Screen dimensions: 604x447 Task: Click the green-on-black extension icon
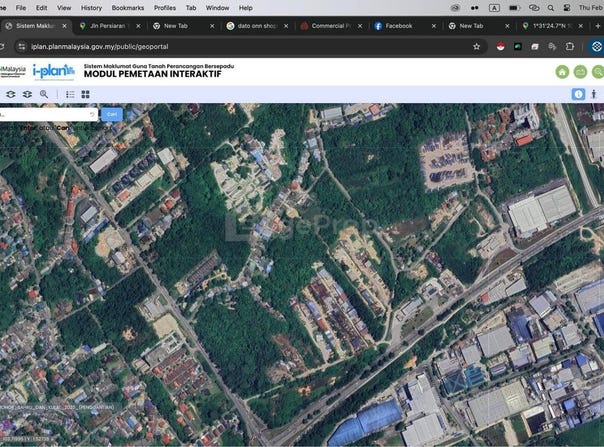coord(518,47)
